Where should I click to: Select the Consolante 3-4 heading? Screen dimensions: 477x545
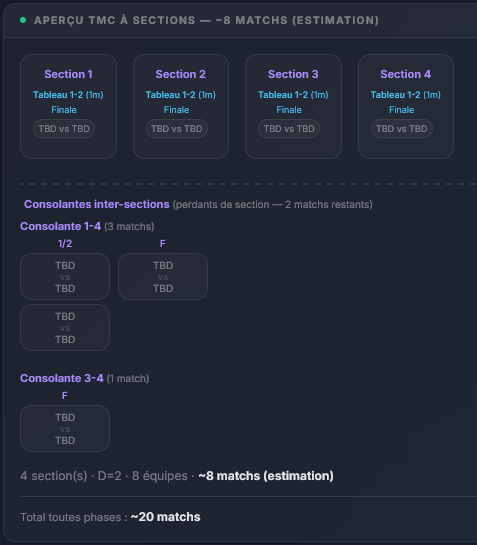tap(62, 378)
